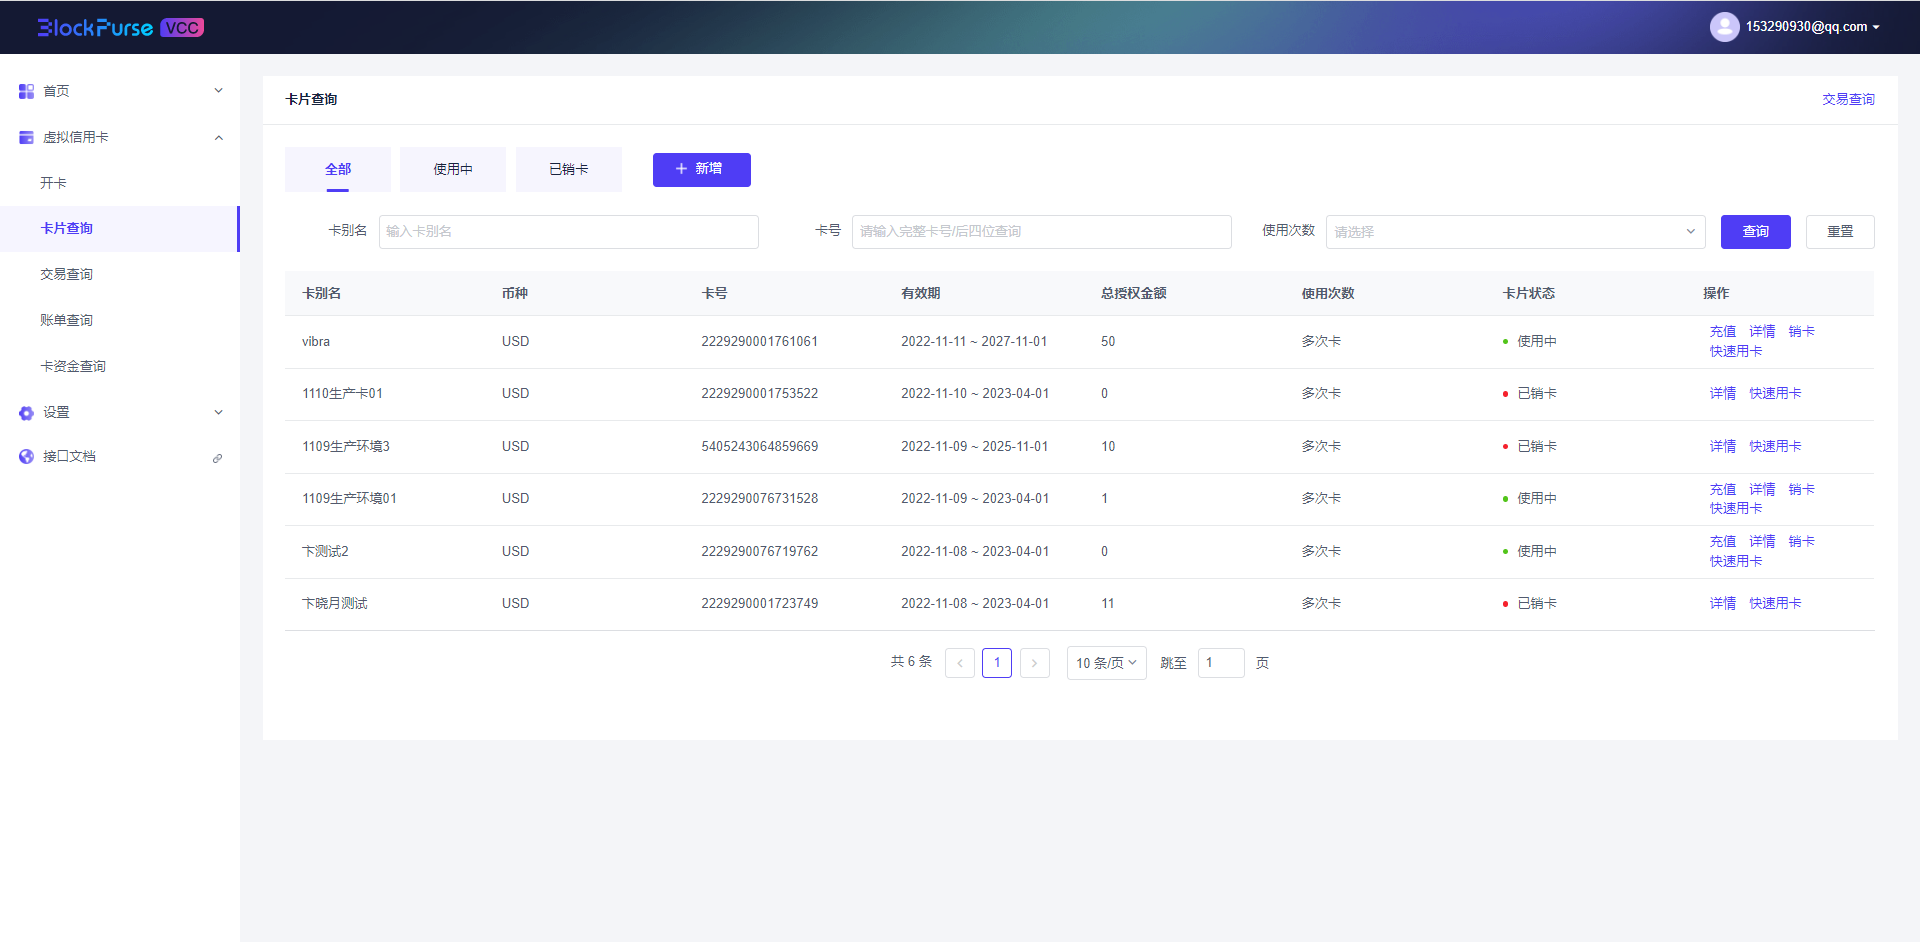
Task: Click 销卡 for the vibra card
Action: [1802, 331]
